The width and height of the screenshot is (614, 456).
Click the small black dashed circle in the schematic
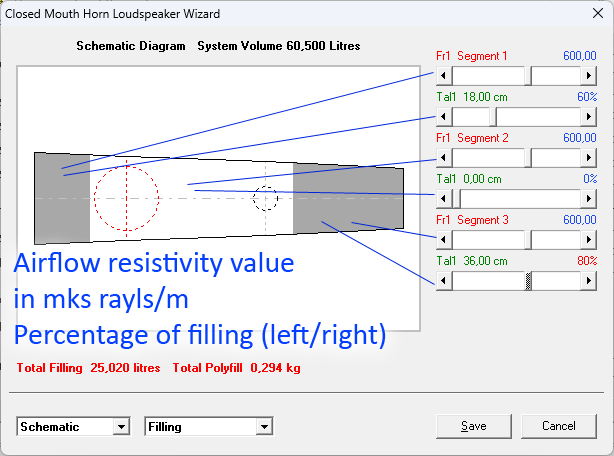tap(265, 198)
